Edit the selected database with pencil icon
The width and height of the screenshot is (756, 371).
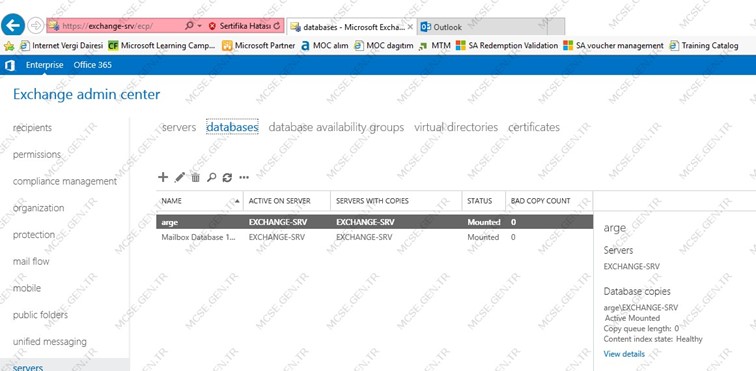click(179, 178)
